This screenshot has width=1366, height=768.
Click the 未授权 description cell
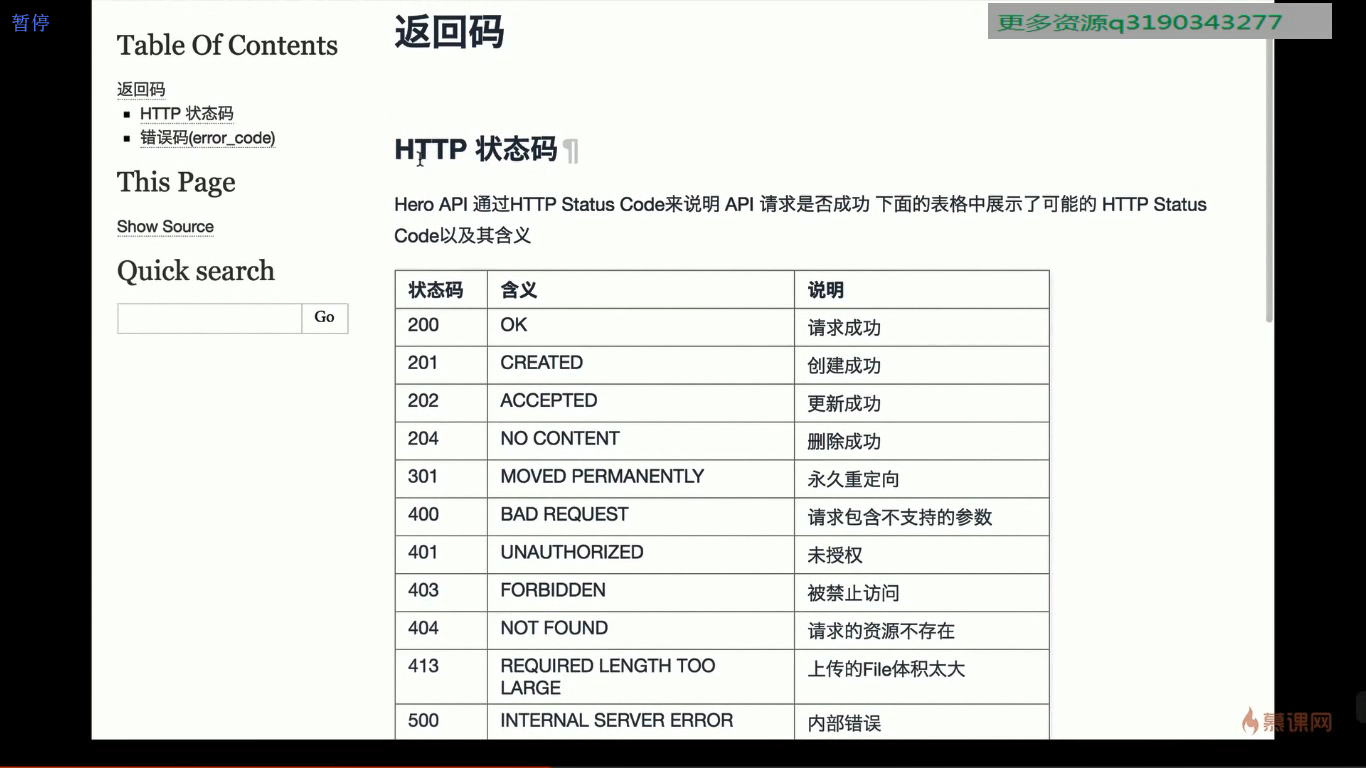click(x=922, y=555)
